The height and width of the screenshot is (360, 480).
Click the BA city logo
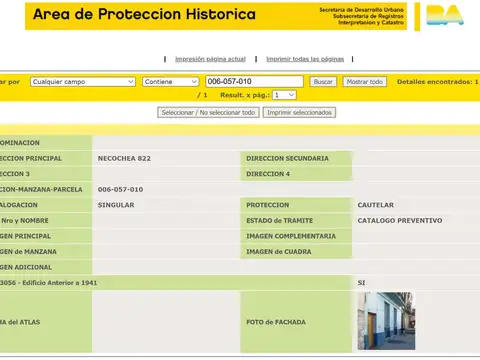445,15
